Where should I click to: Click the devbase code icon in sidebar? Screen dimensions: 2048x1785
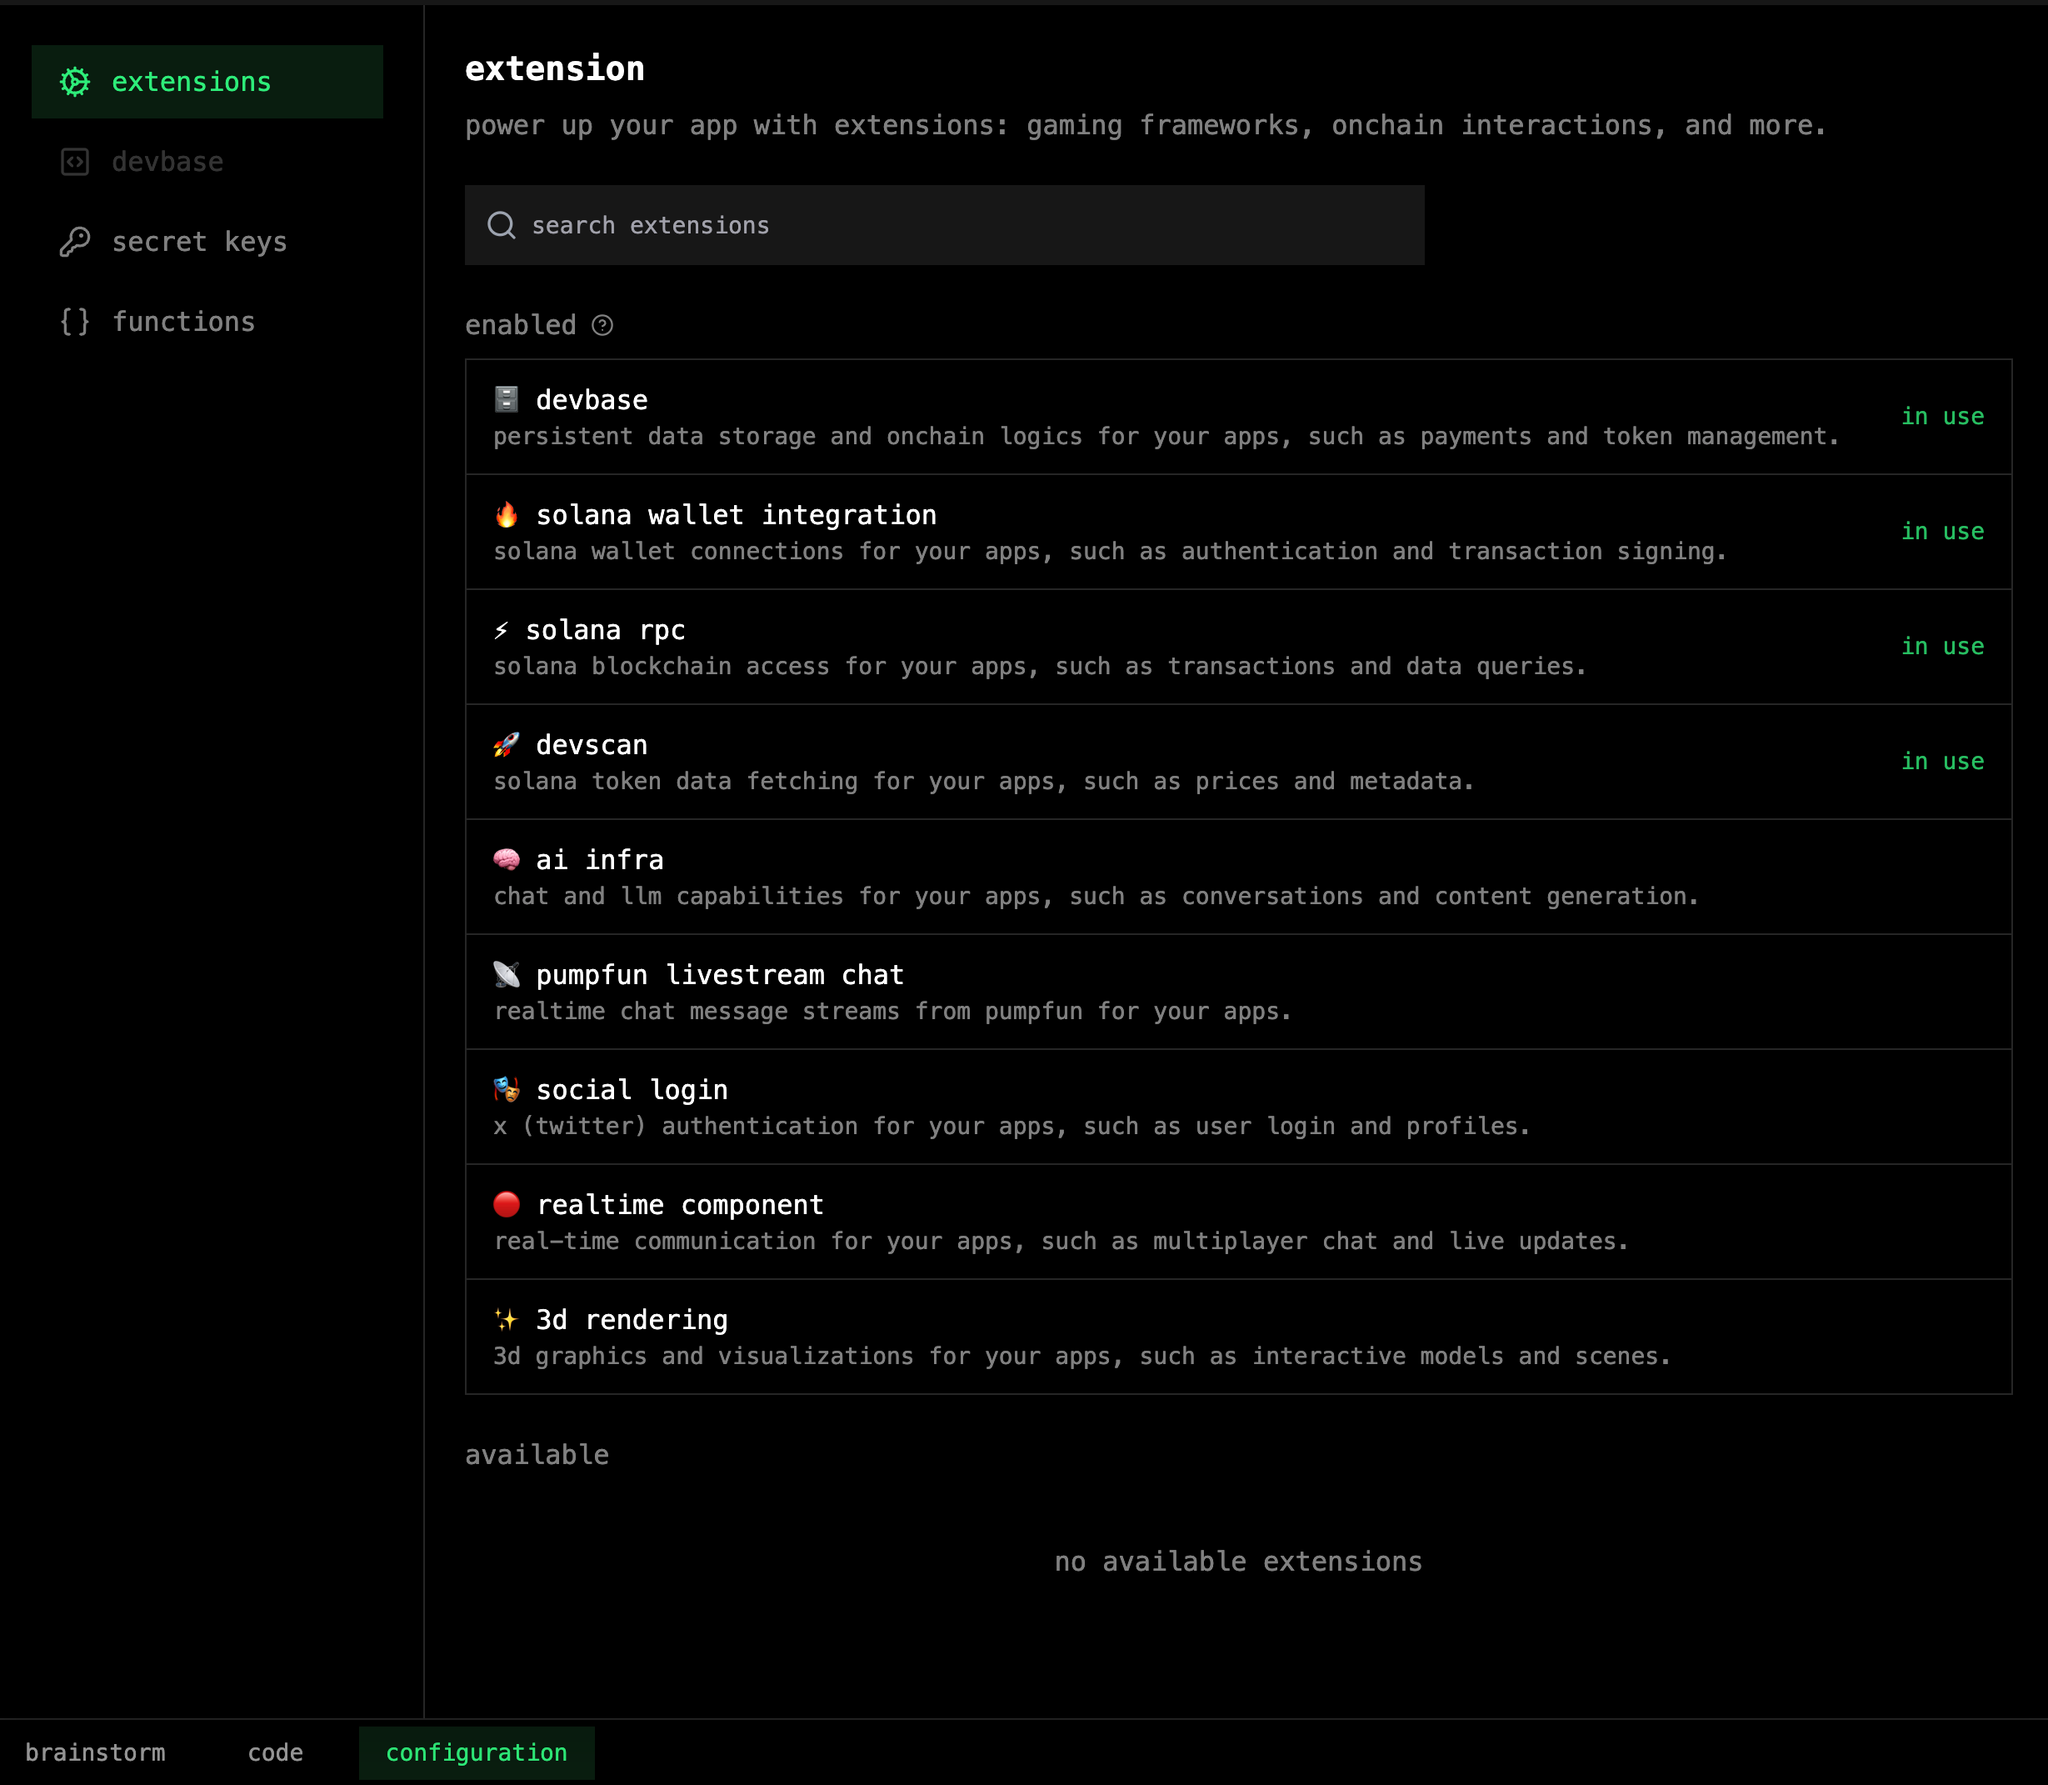(75, 162)
